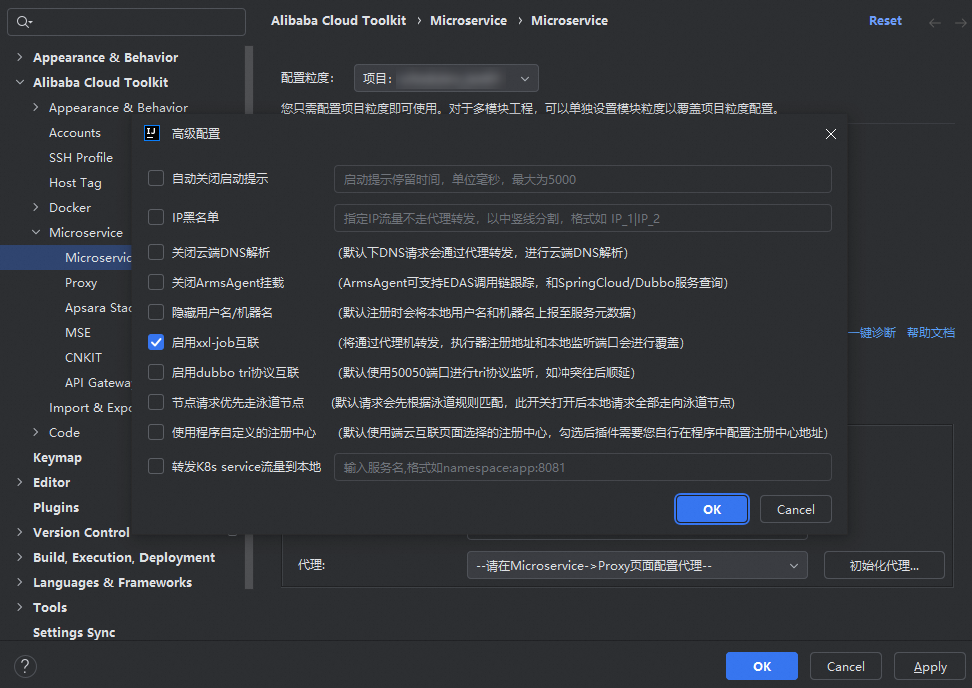Expand the Editor settings node
972x688 pixels.
[x=20, y=482]
